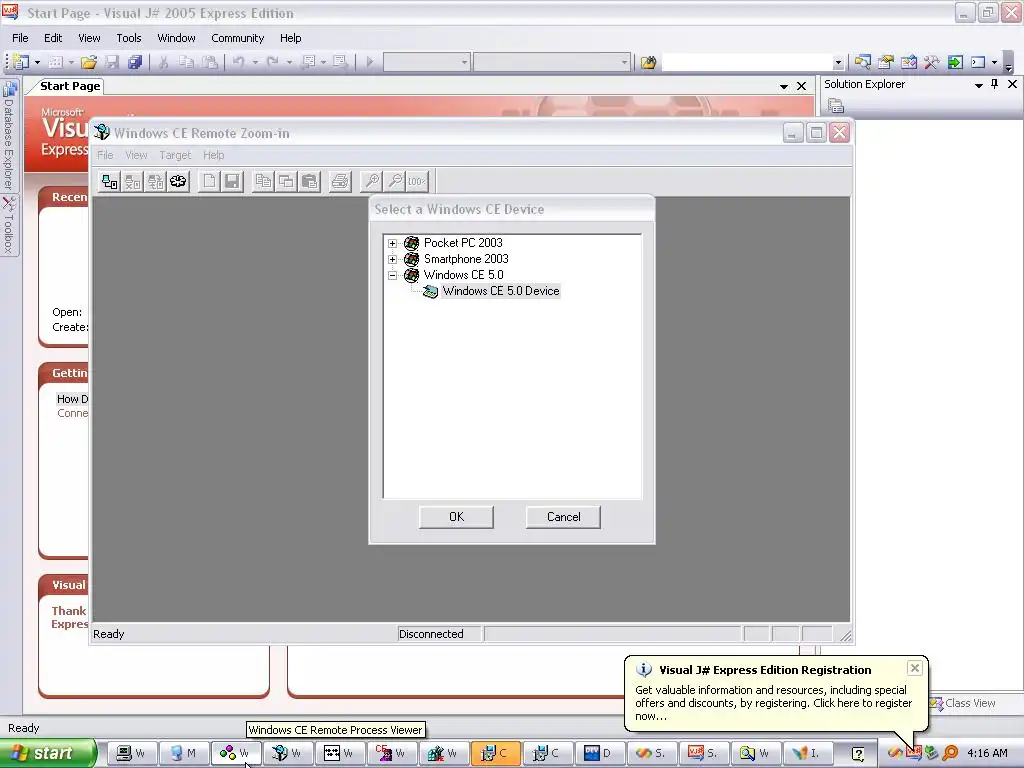Click the Find in Files icon

point(648,62)
